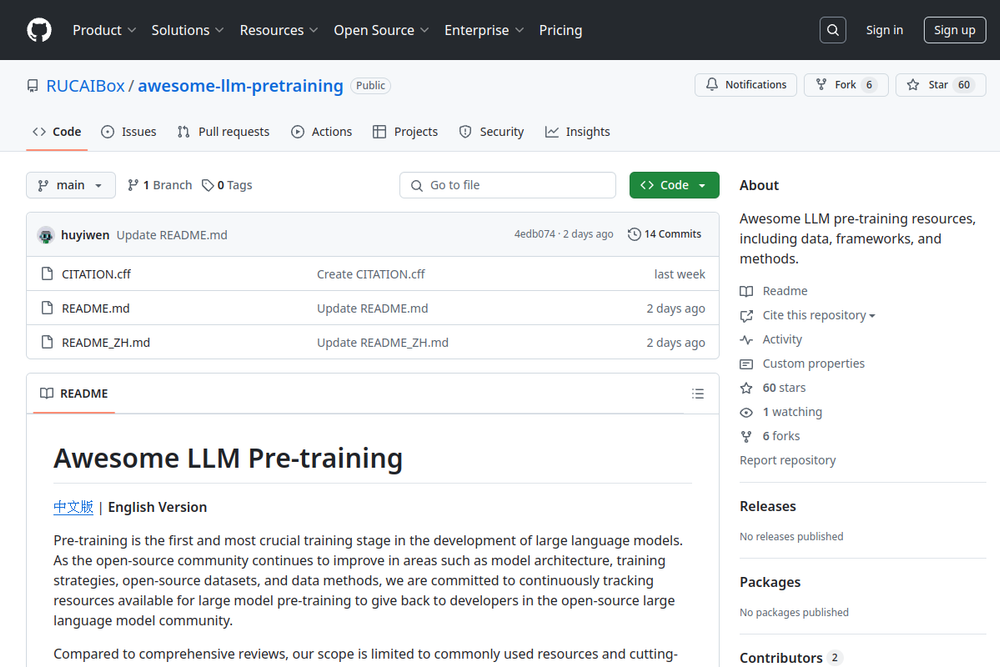This screenshot has width=1000, height=667.
Task: Click the file icon next to README_ZH.md
Action: (x=47, y=343)
